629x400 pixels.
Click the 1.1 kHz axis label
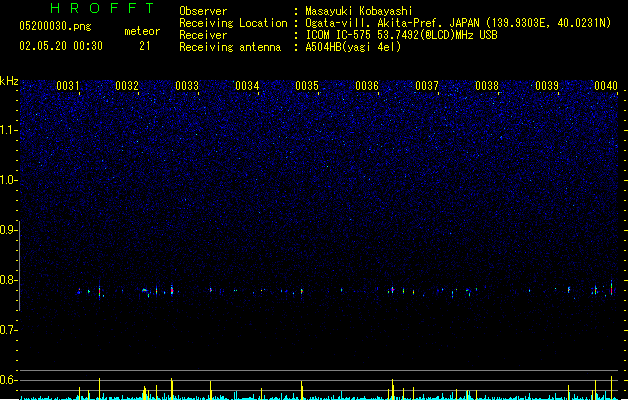click(9, 130)
